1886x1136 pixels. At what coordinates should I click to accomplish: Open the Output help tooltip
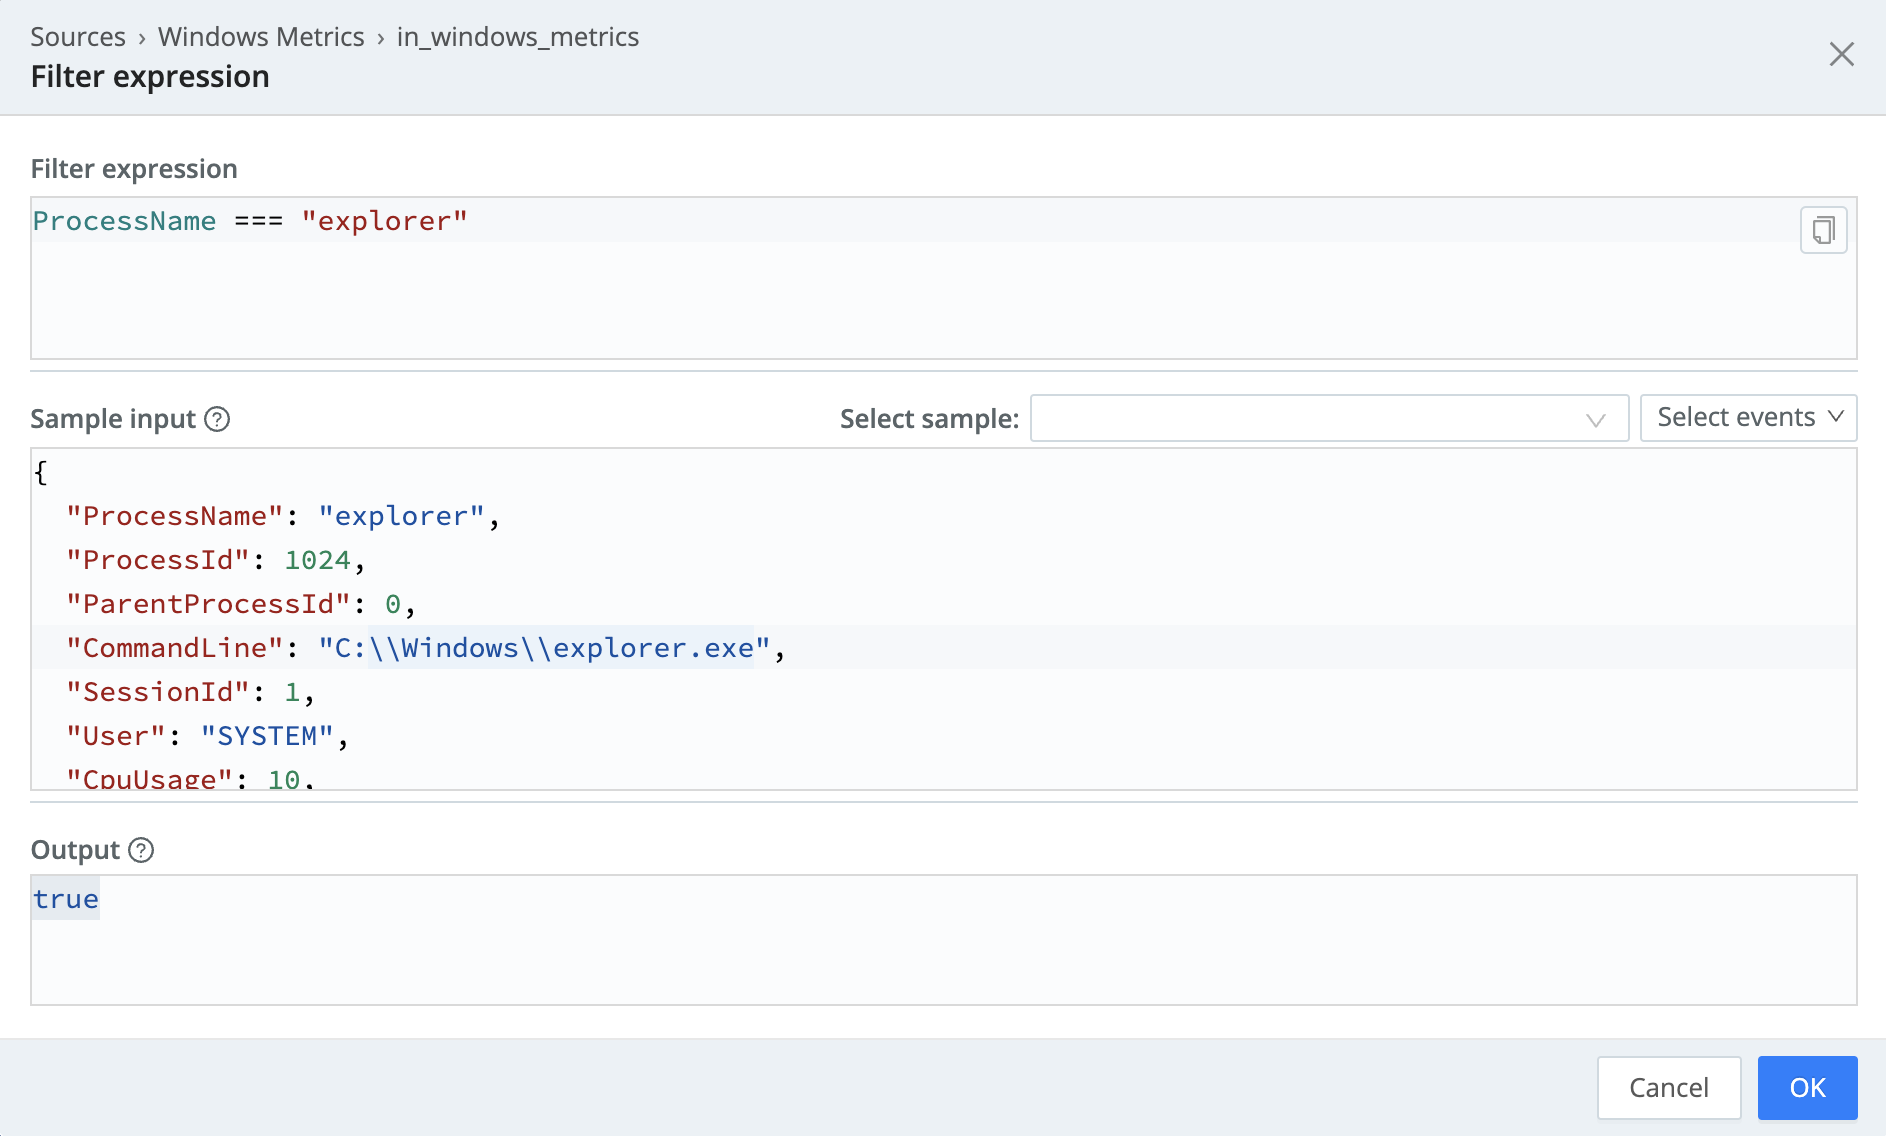point(142,851)
